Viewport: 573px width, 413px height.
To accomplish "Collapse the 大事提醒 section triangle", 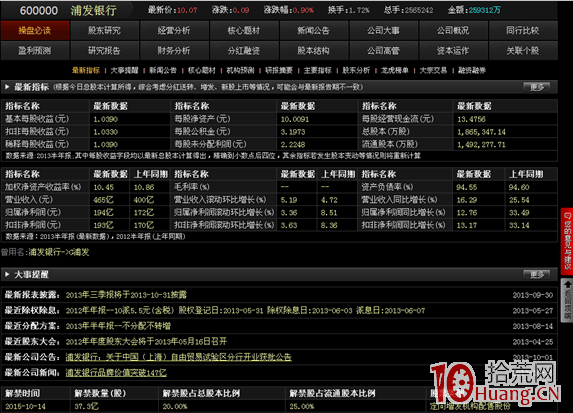I will coord(7,274).
